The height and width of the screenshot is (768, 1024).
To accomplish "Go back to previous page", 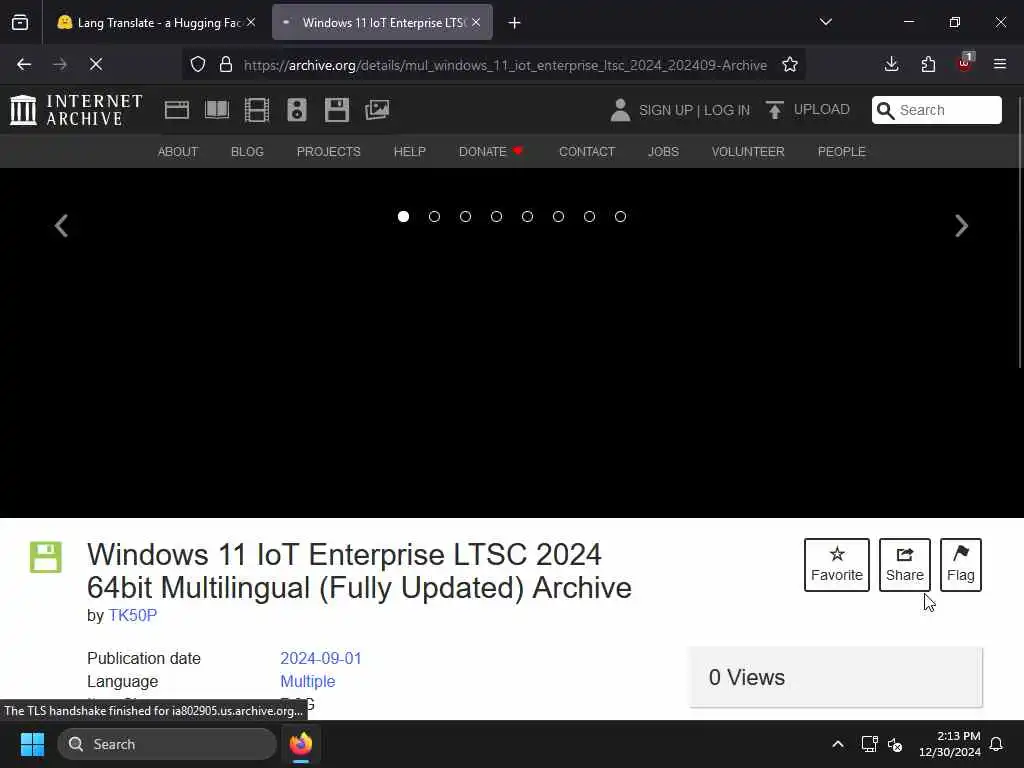I will [x=24, y=64].
